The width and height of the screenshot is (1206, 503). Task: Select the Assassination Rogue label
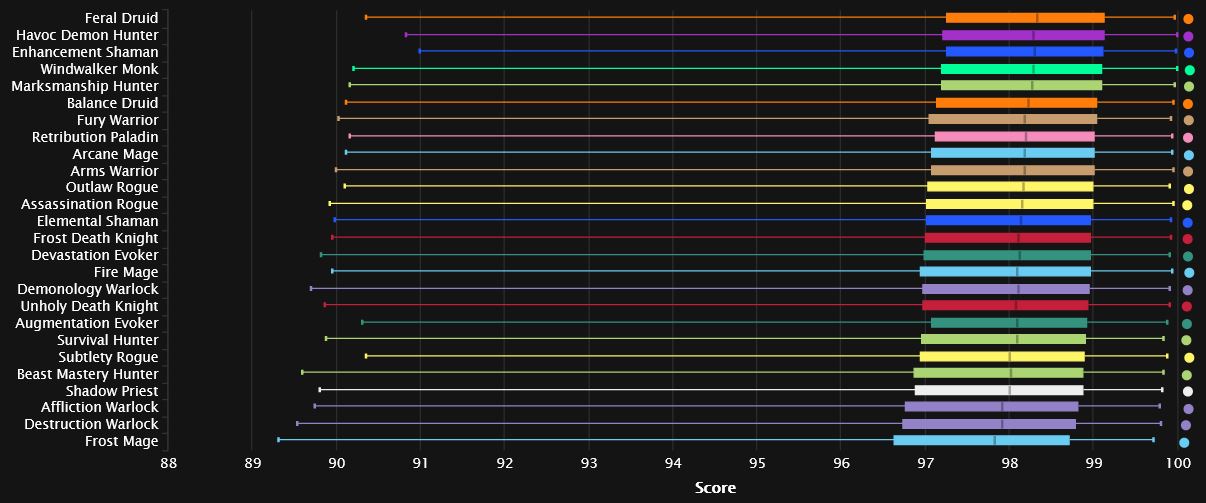pos(90,205)
